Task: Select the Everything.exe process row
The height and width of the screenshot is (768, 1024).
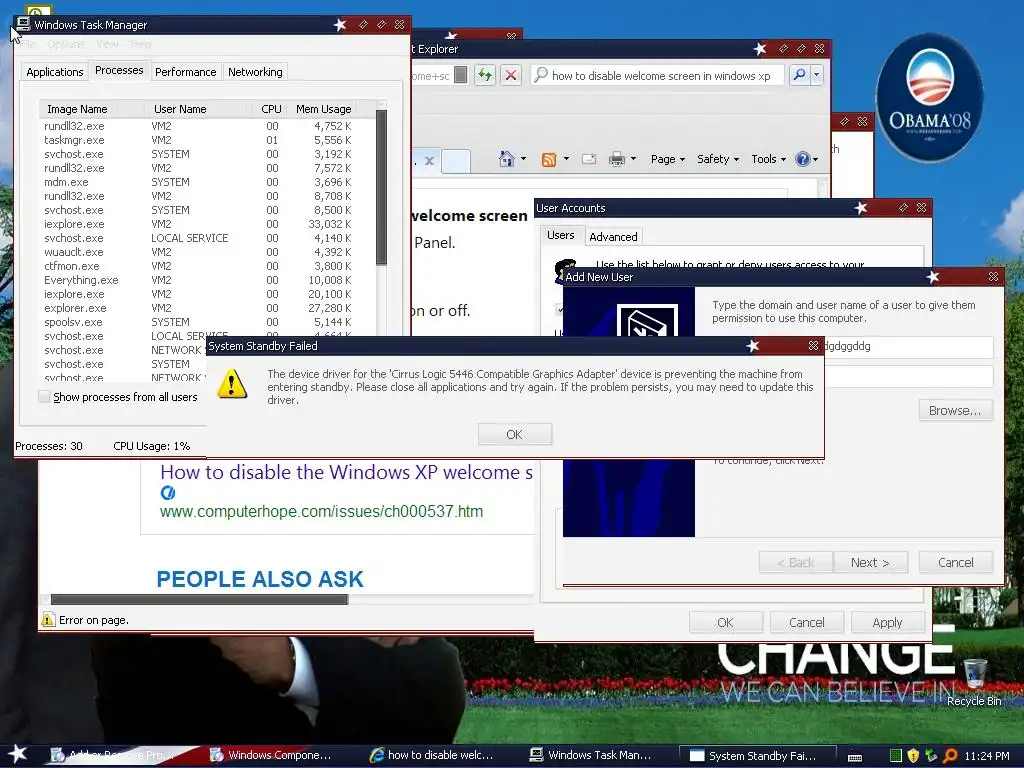Action: coord(198,280)
